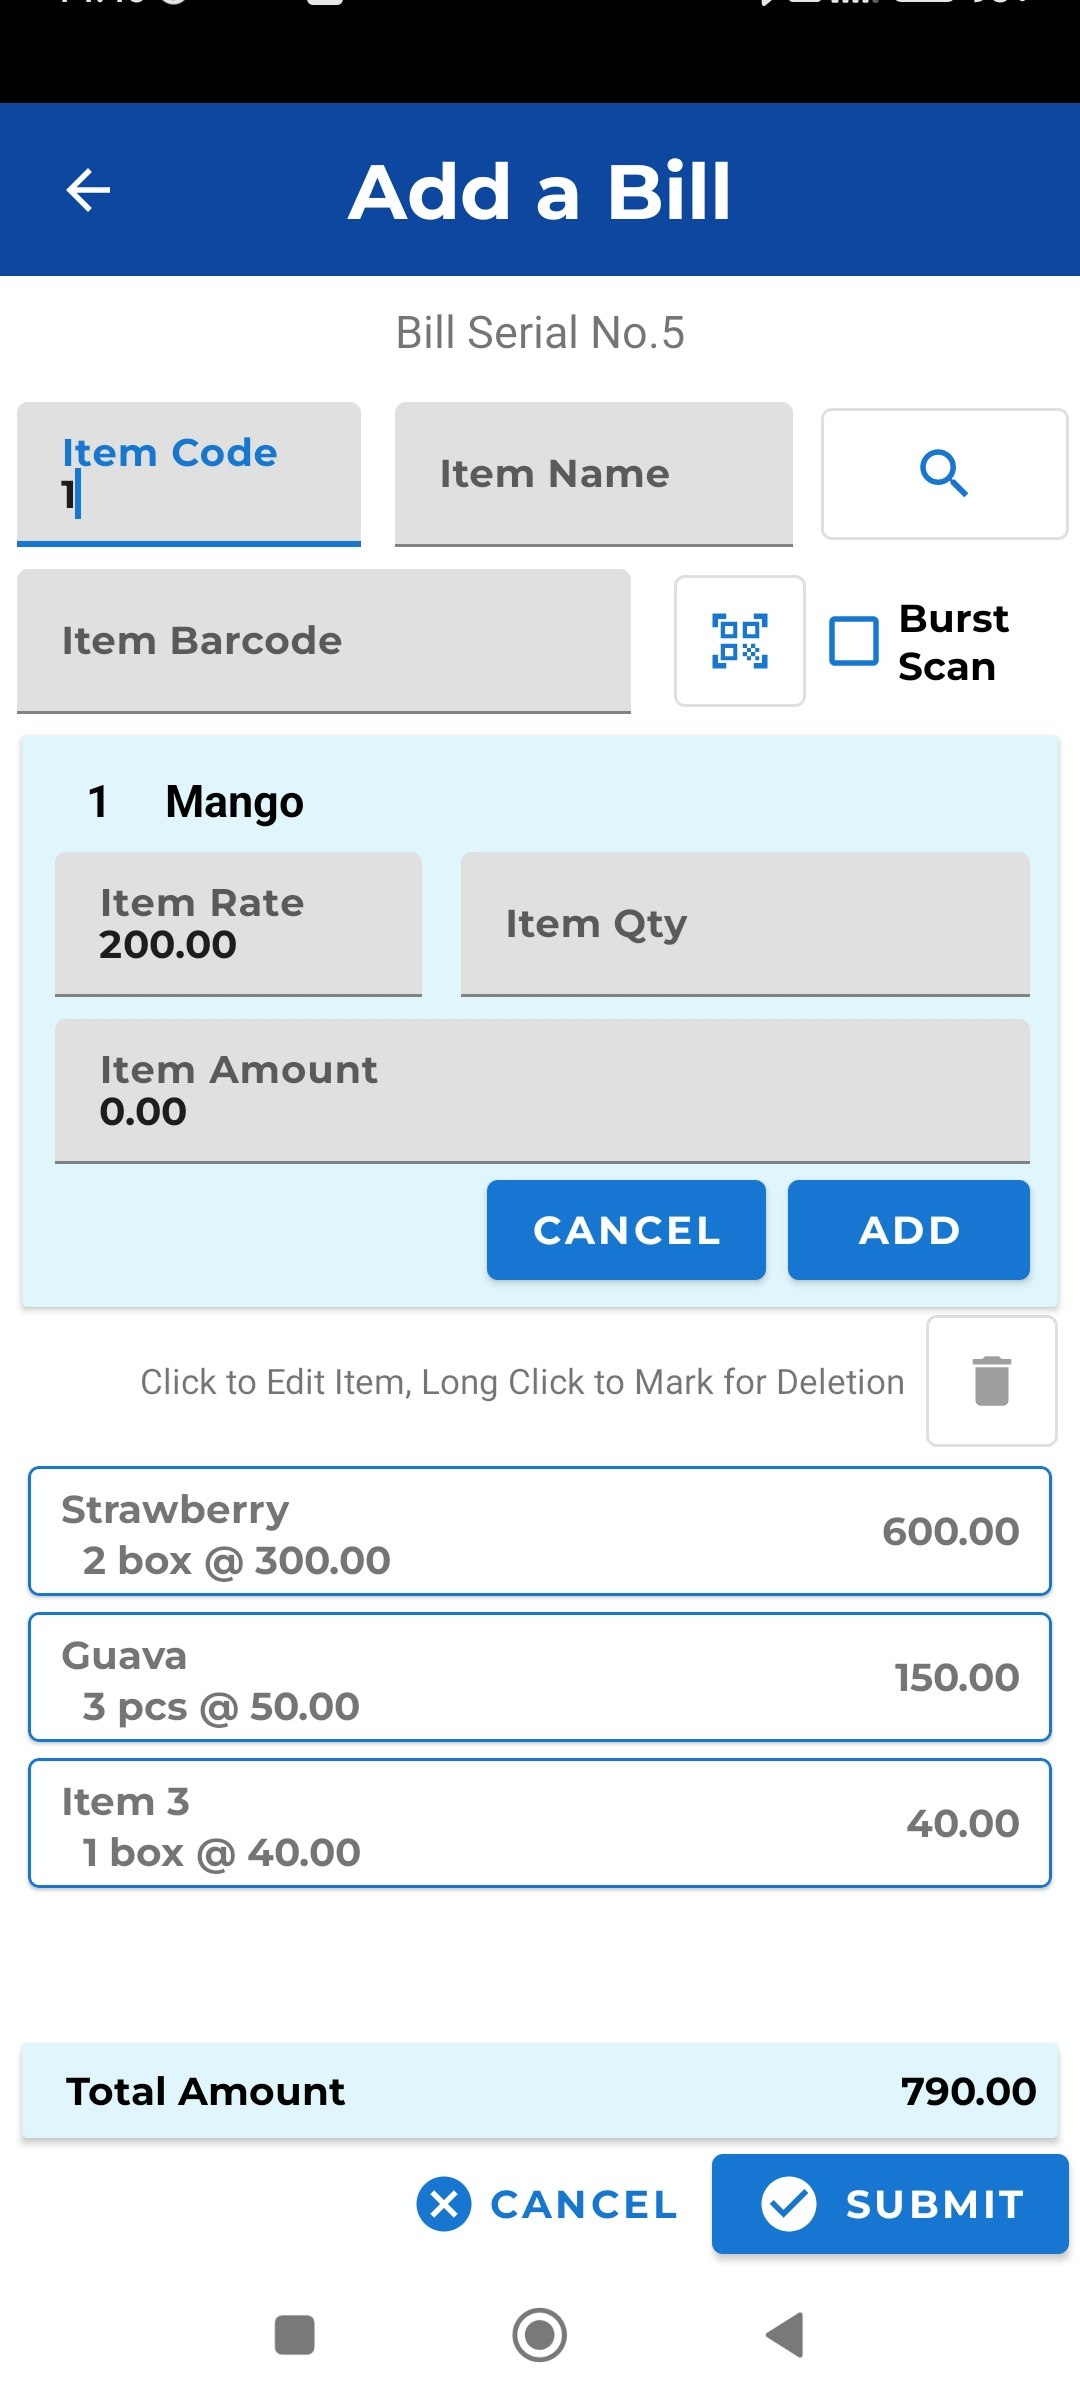Open the QR barcode scanner icon
The image size is (1080, 2400).
coord(740,641)
